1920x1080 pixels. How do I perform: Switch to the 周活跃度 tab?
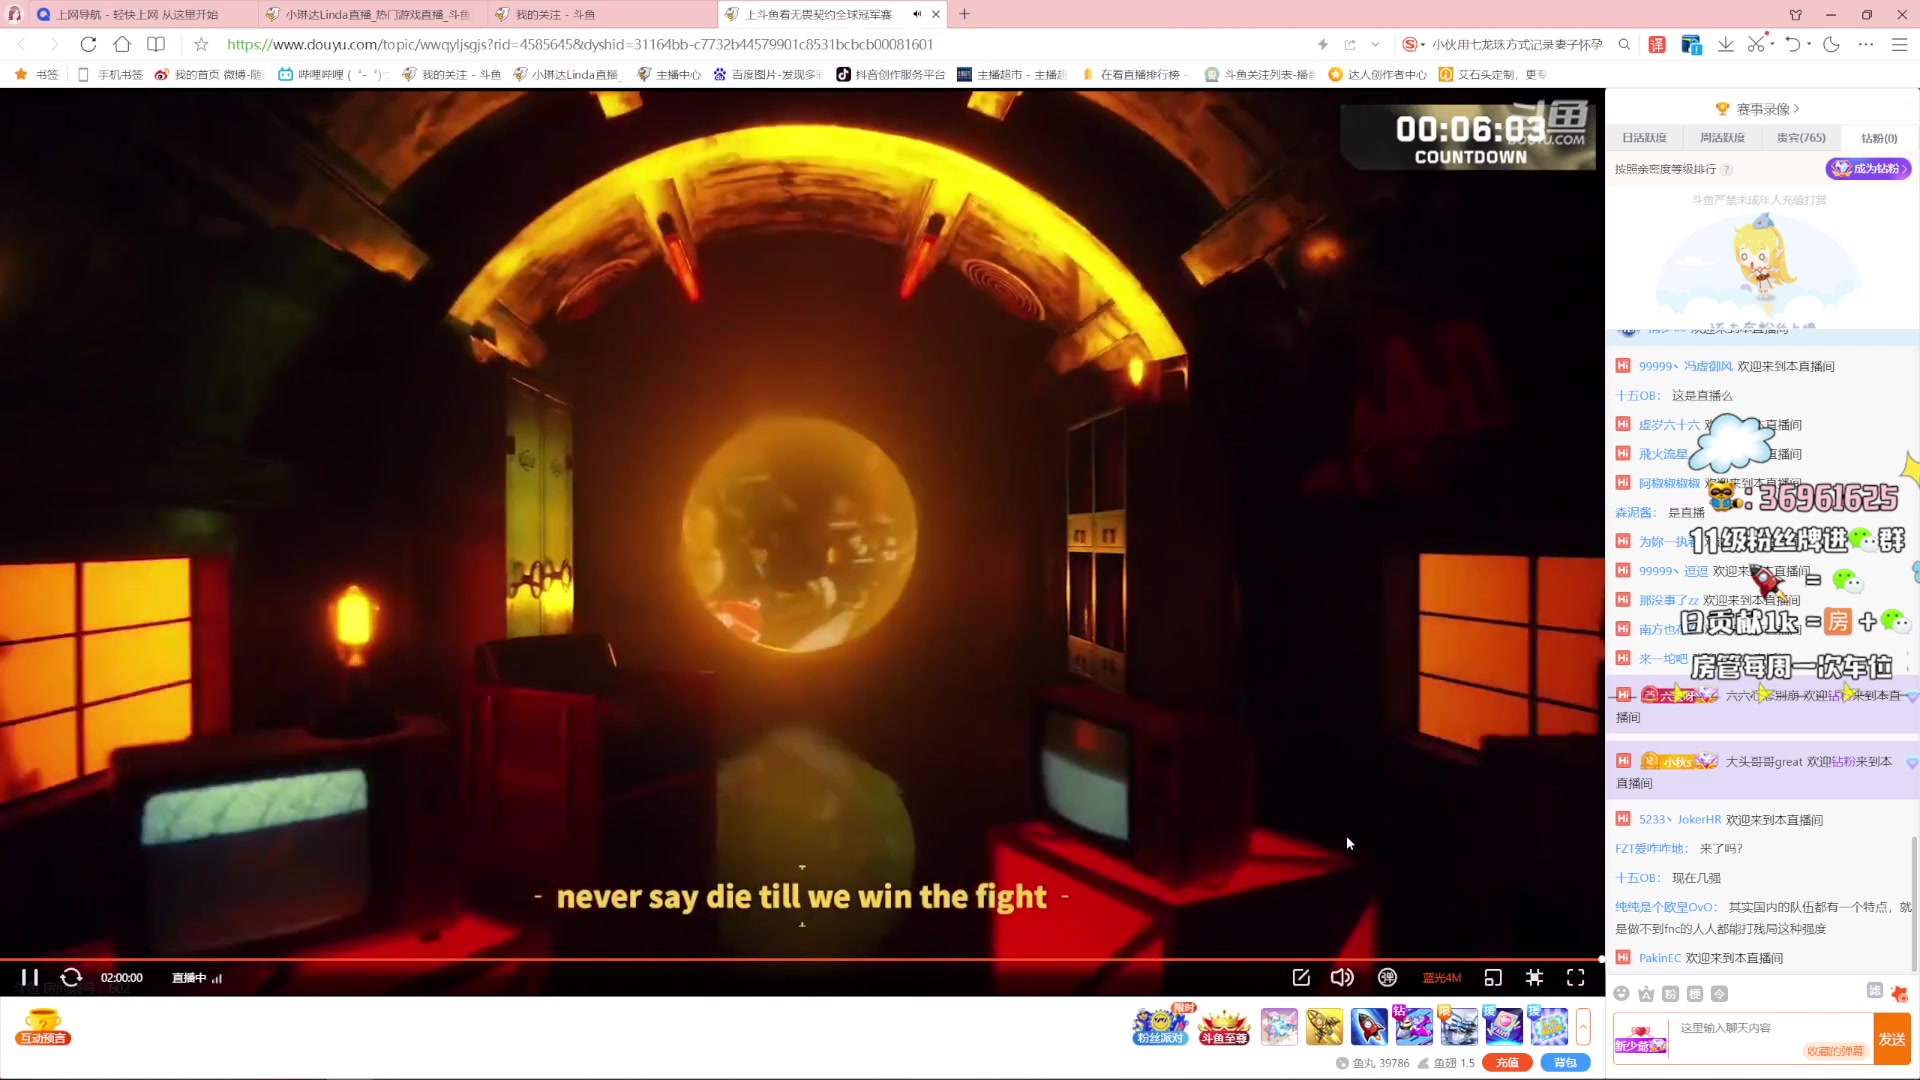click(1722, 138)
